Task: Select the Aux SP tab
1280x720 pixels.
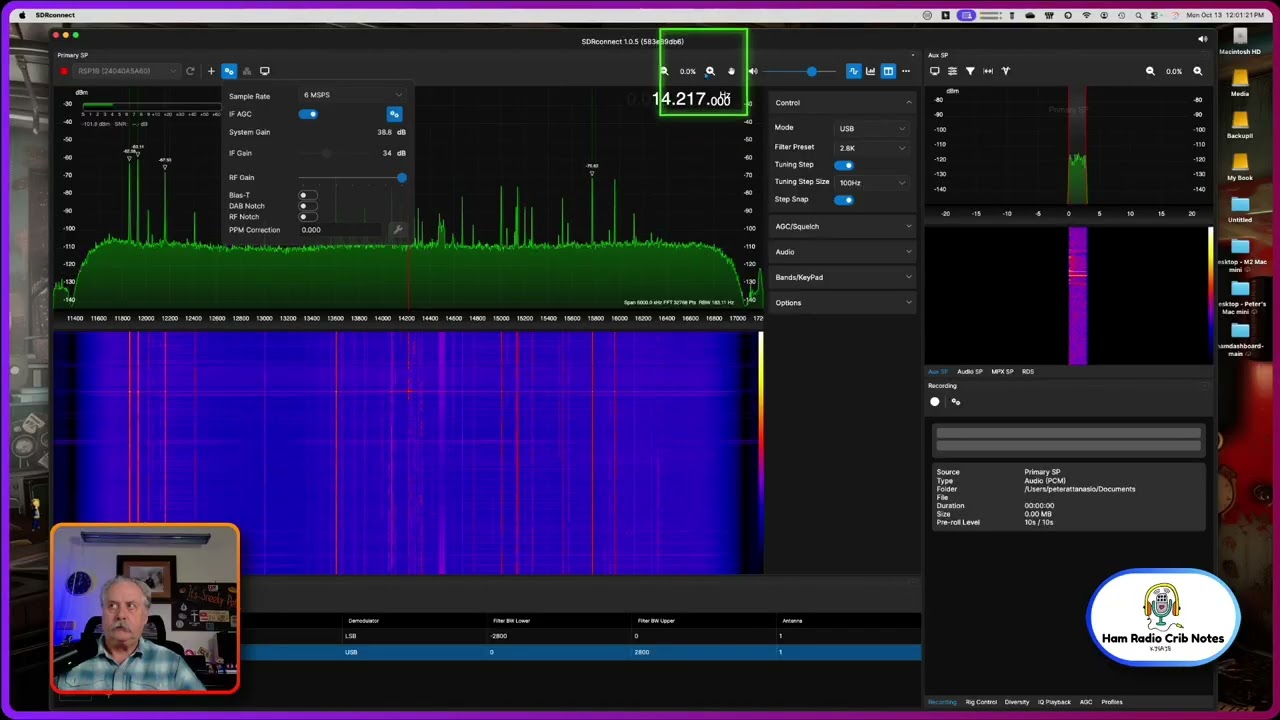Action: (938, 372)
